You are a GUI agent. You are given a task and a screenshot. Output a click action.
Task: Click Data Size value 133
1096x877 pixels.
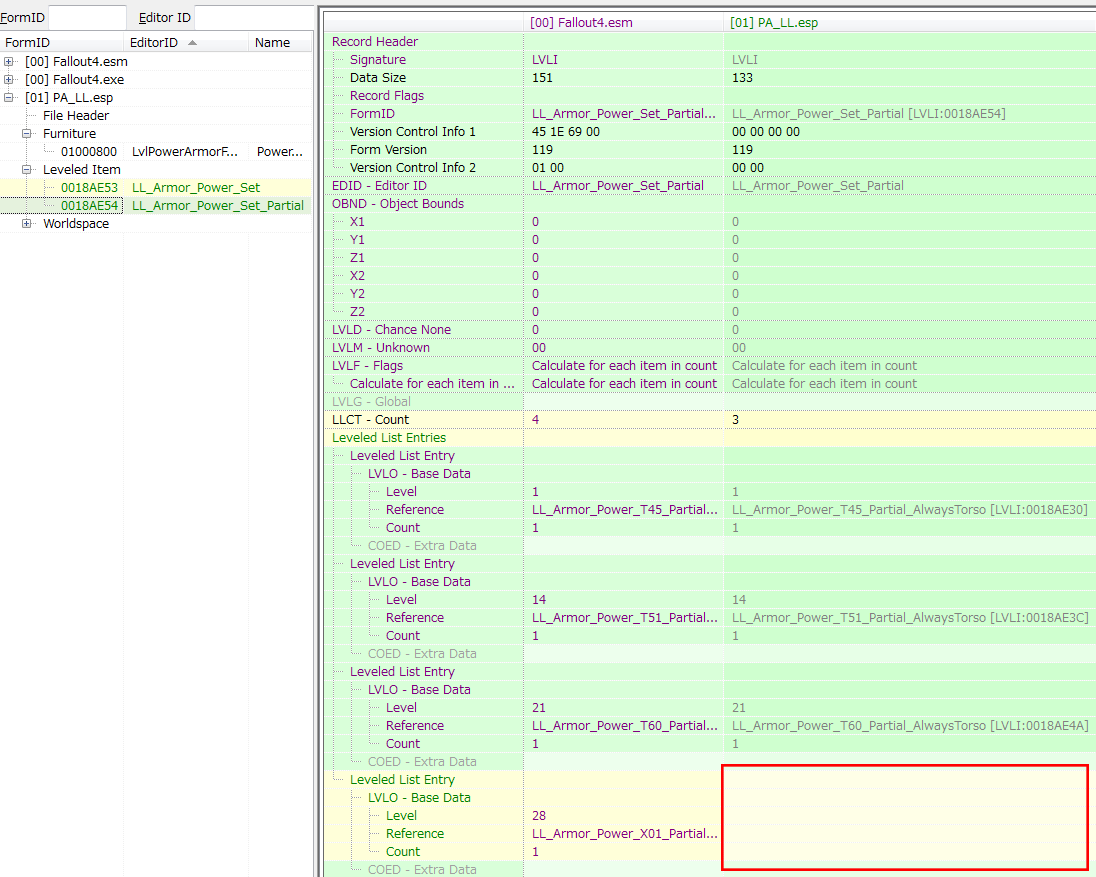coord(742,78)
